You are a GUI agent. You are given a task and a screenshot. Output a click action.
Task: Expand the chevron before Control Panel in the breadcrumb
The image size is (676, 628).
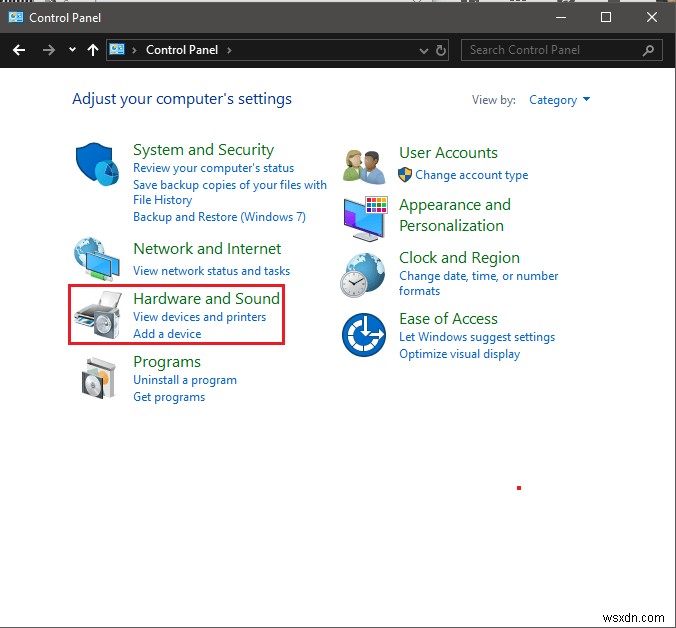[x=134, y=50]
